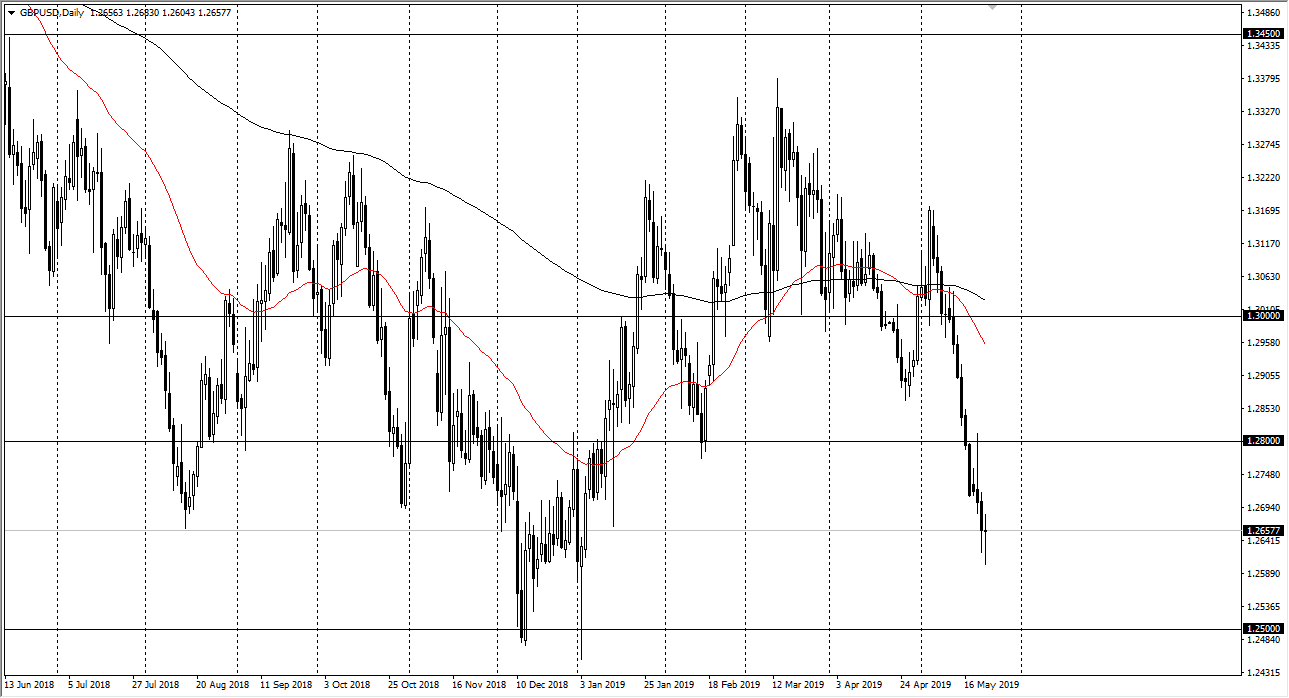
Task: Click the current price label 1.26577
Action: click(x=1264, y=531)
